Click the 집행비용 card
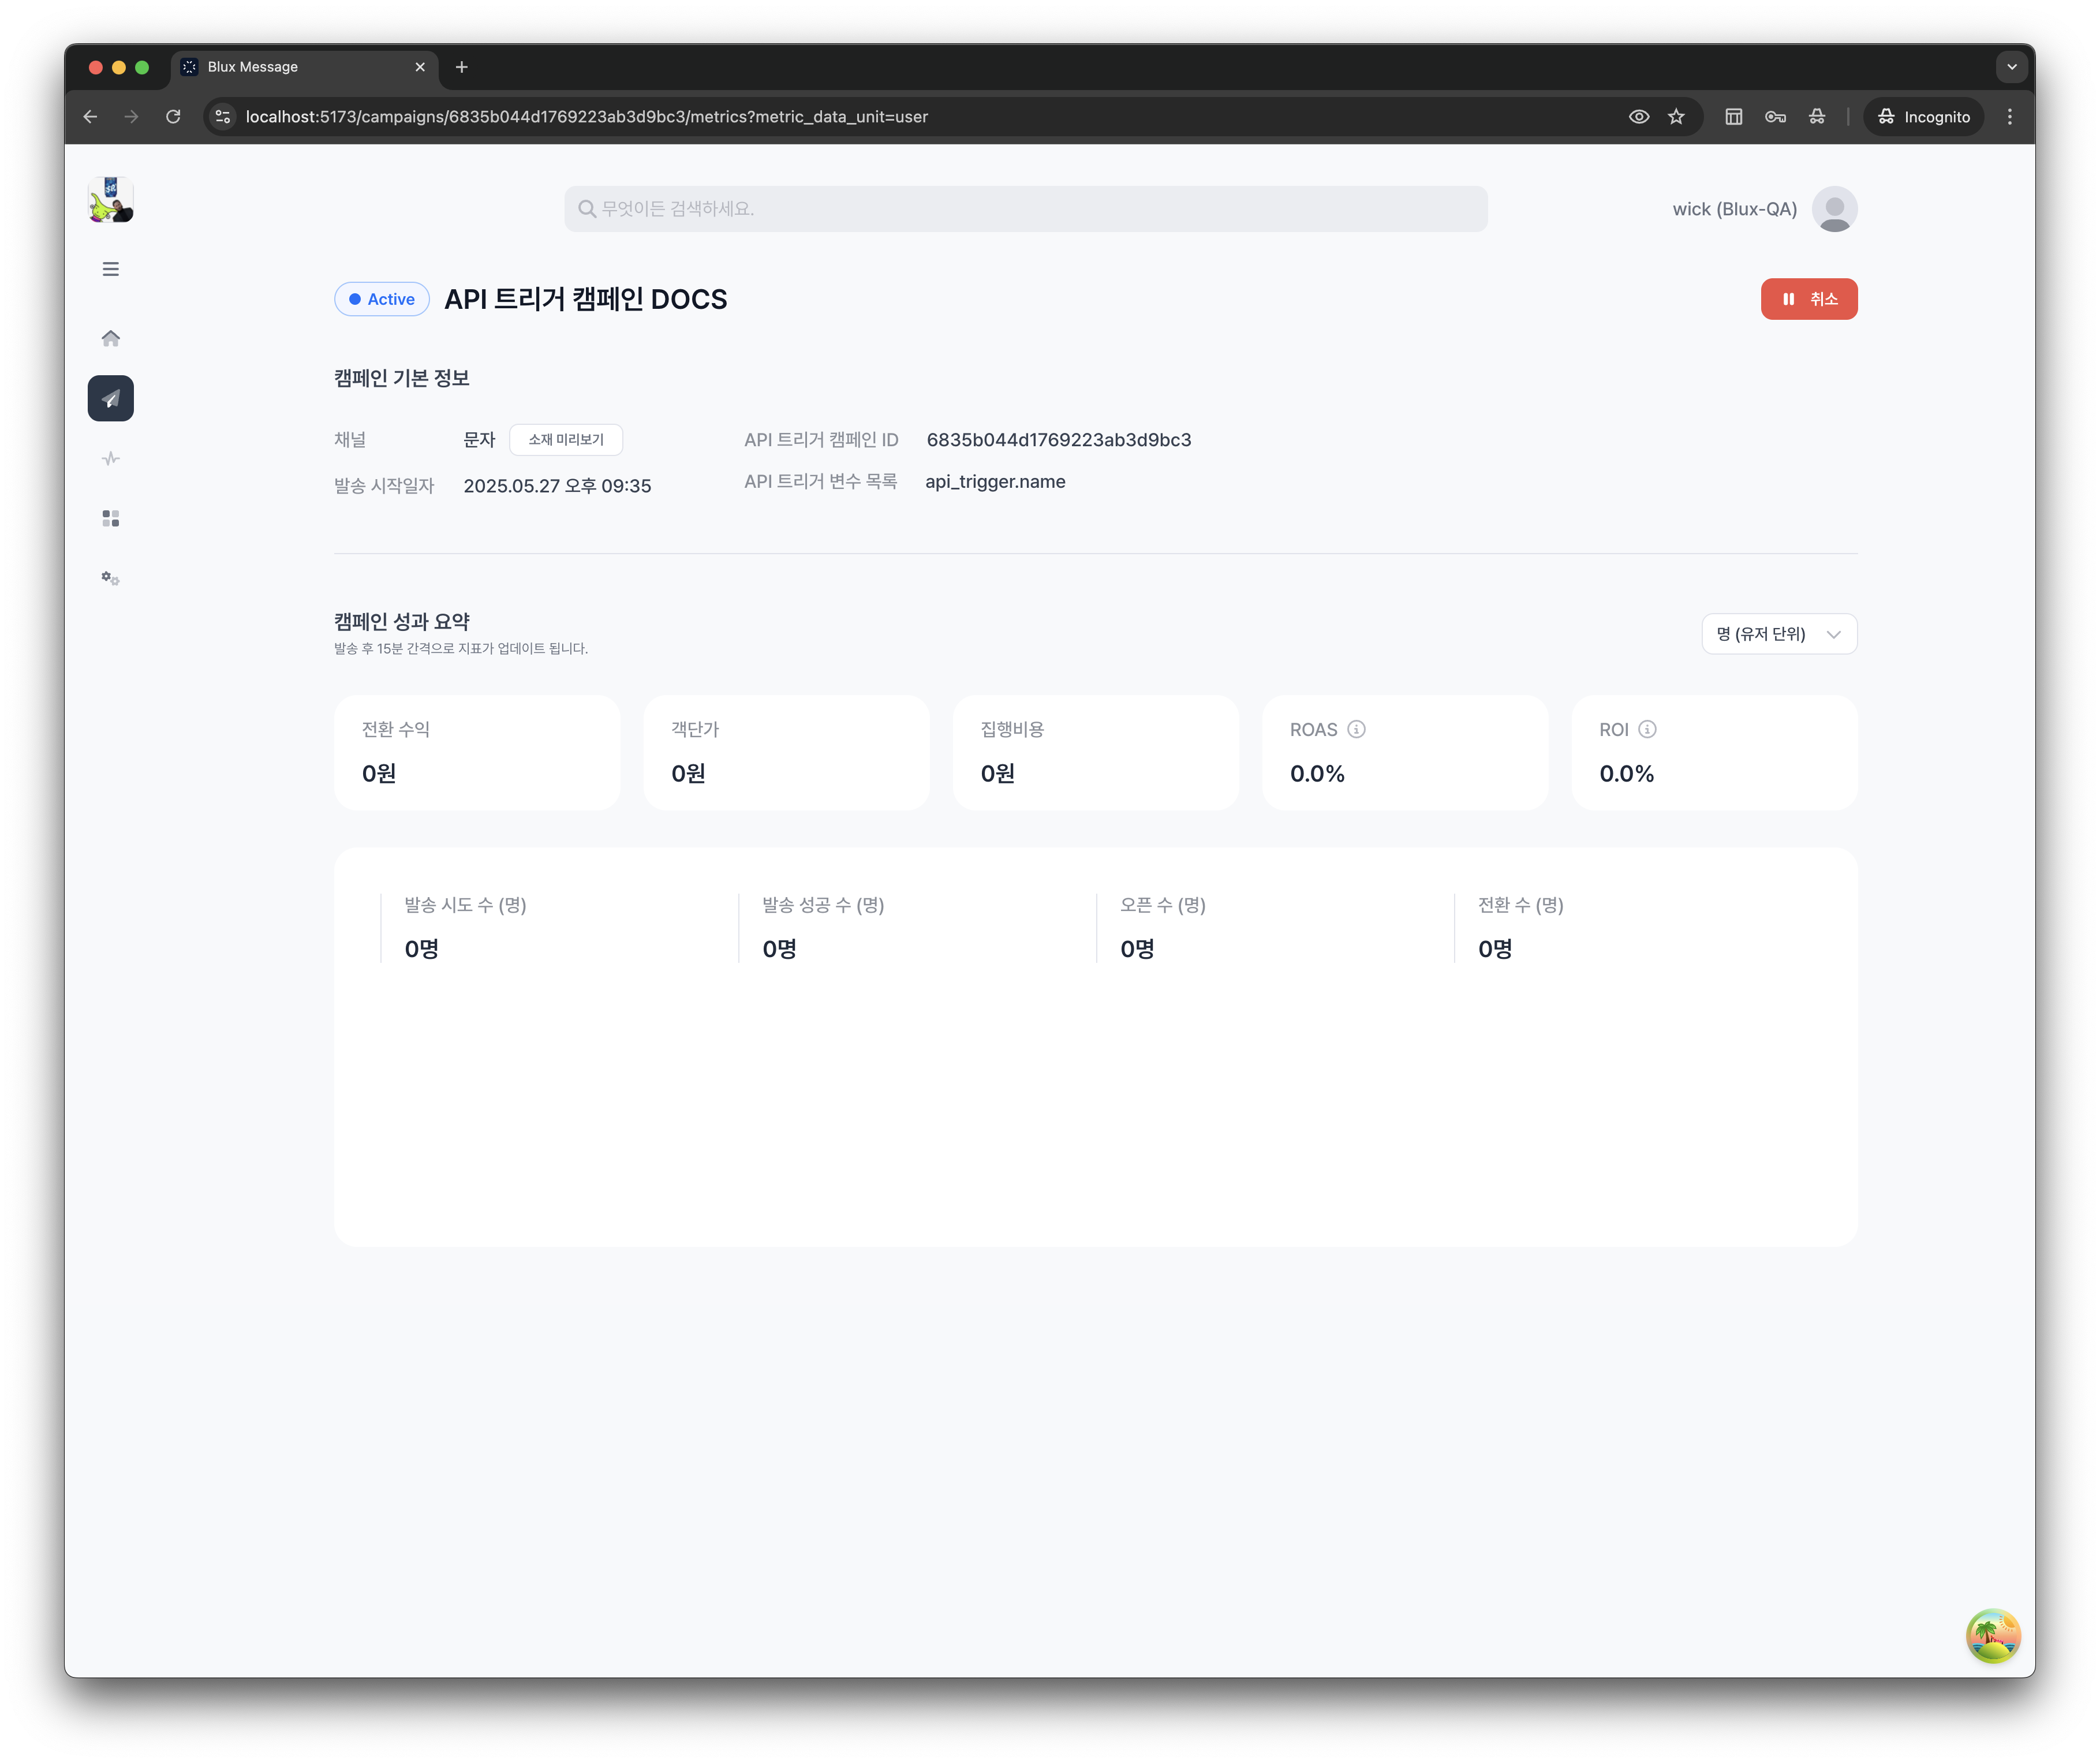This screenshot has width=2100, height=1763. pos(1096,753)
